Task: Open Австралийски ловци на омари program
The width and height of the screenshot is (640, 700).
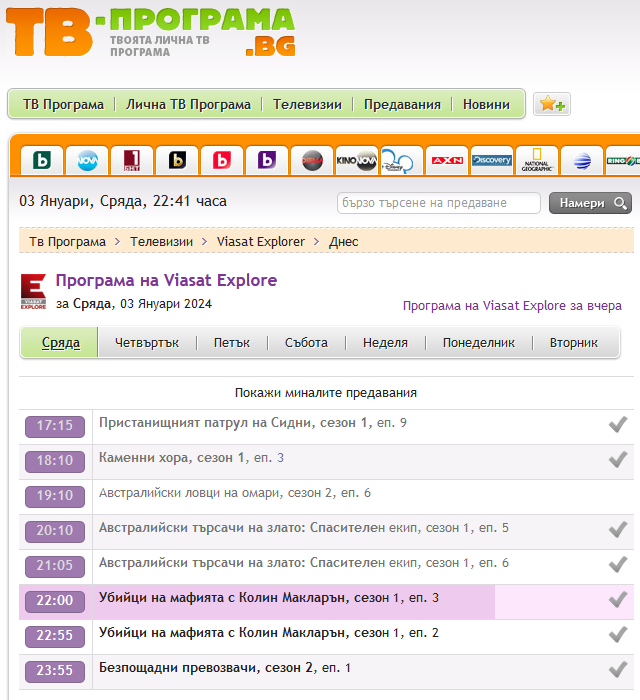Action: point(235,492)
